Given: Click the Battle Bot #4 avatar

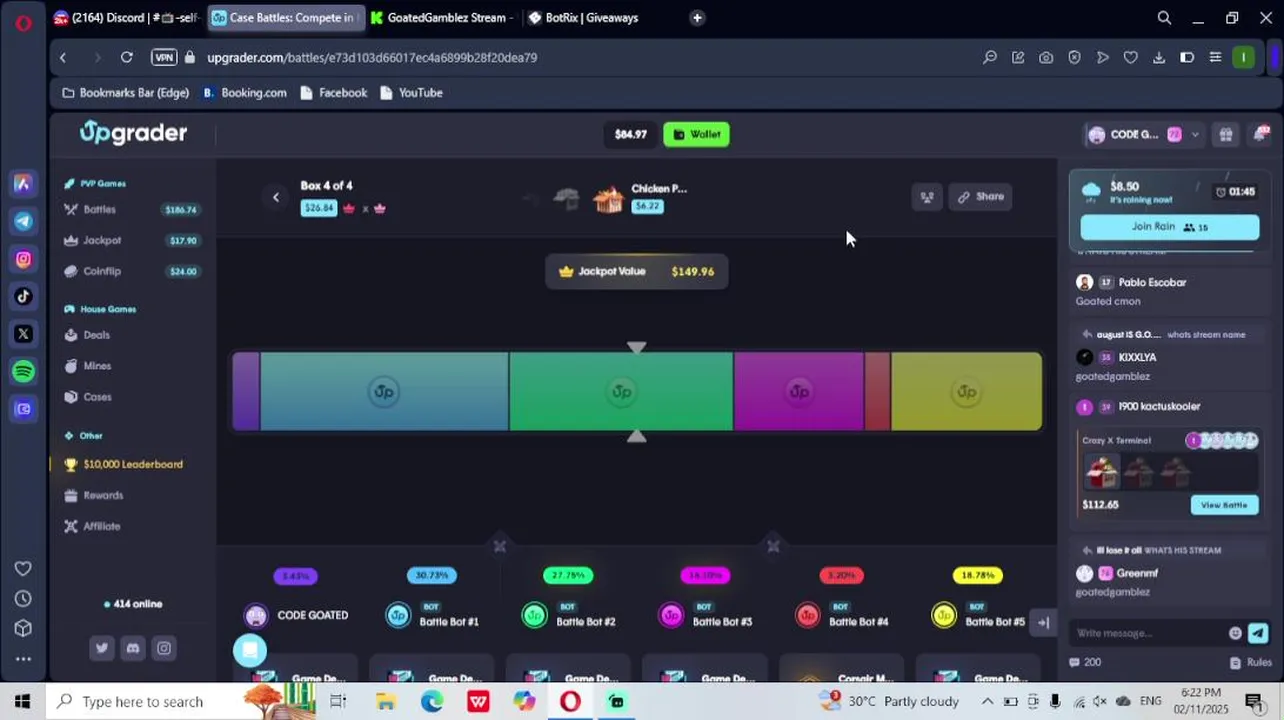Looking at the screenshot, I should pyautogui.click(x=807, y=616).
